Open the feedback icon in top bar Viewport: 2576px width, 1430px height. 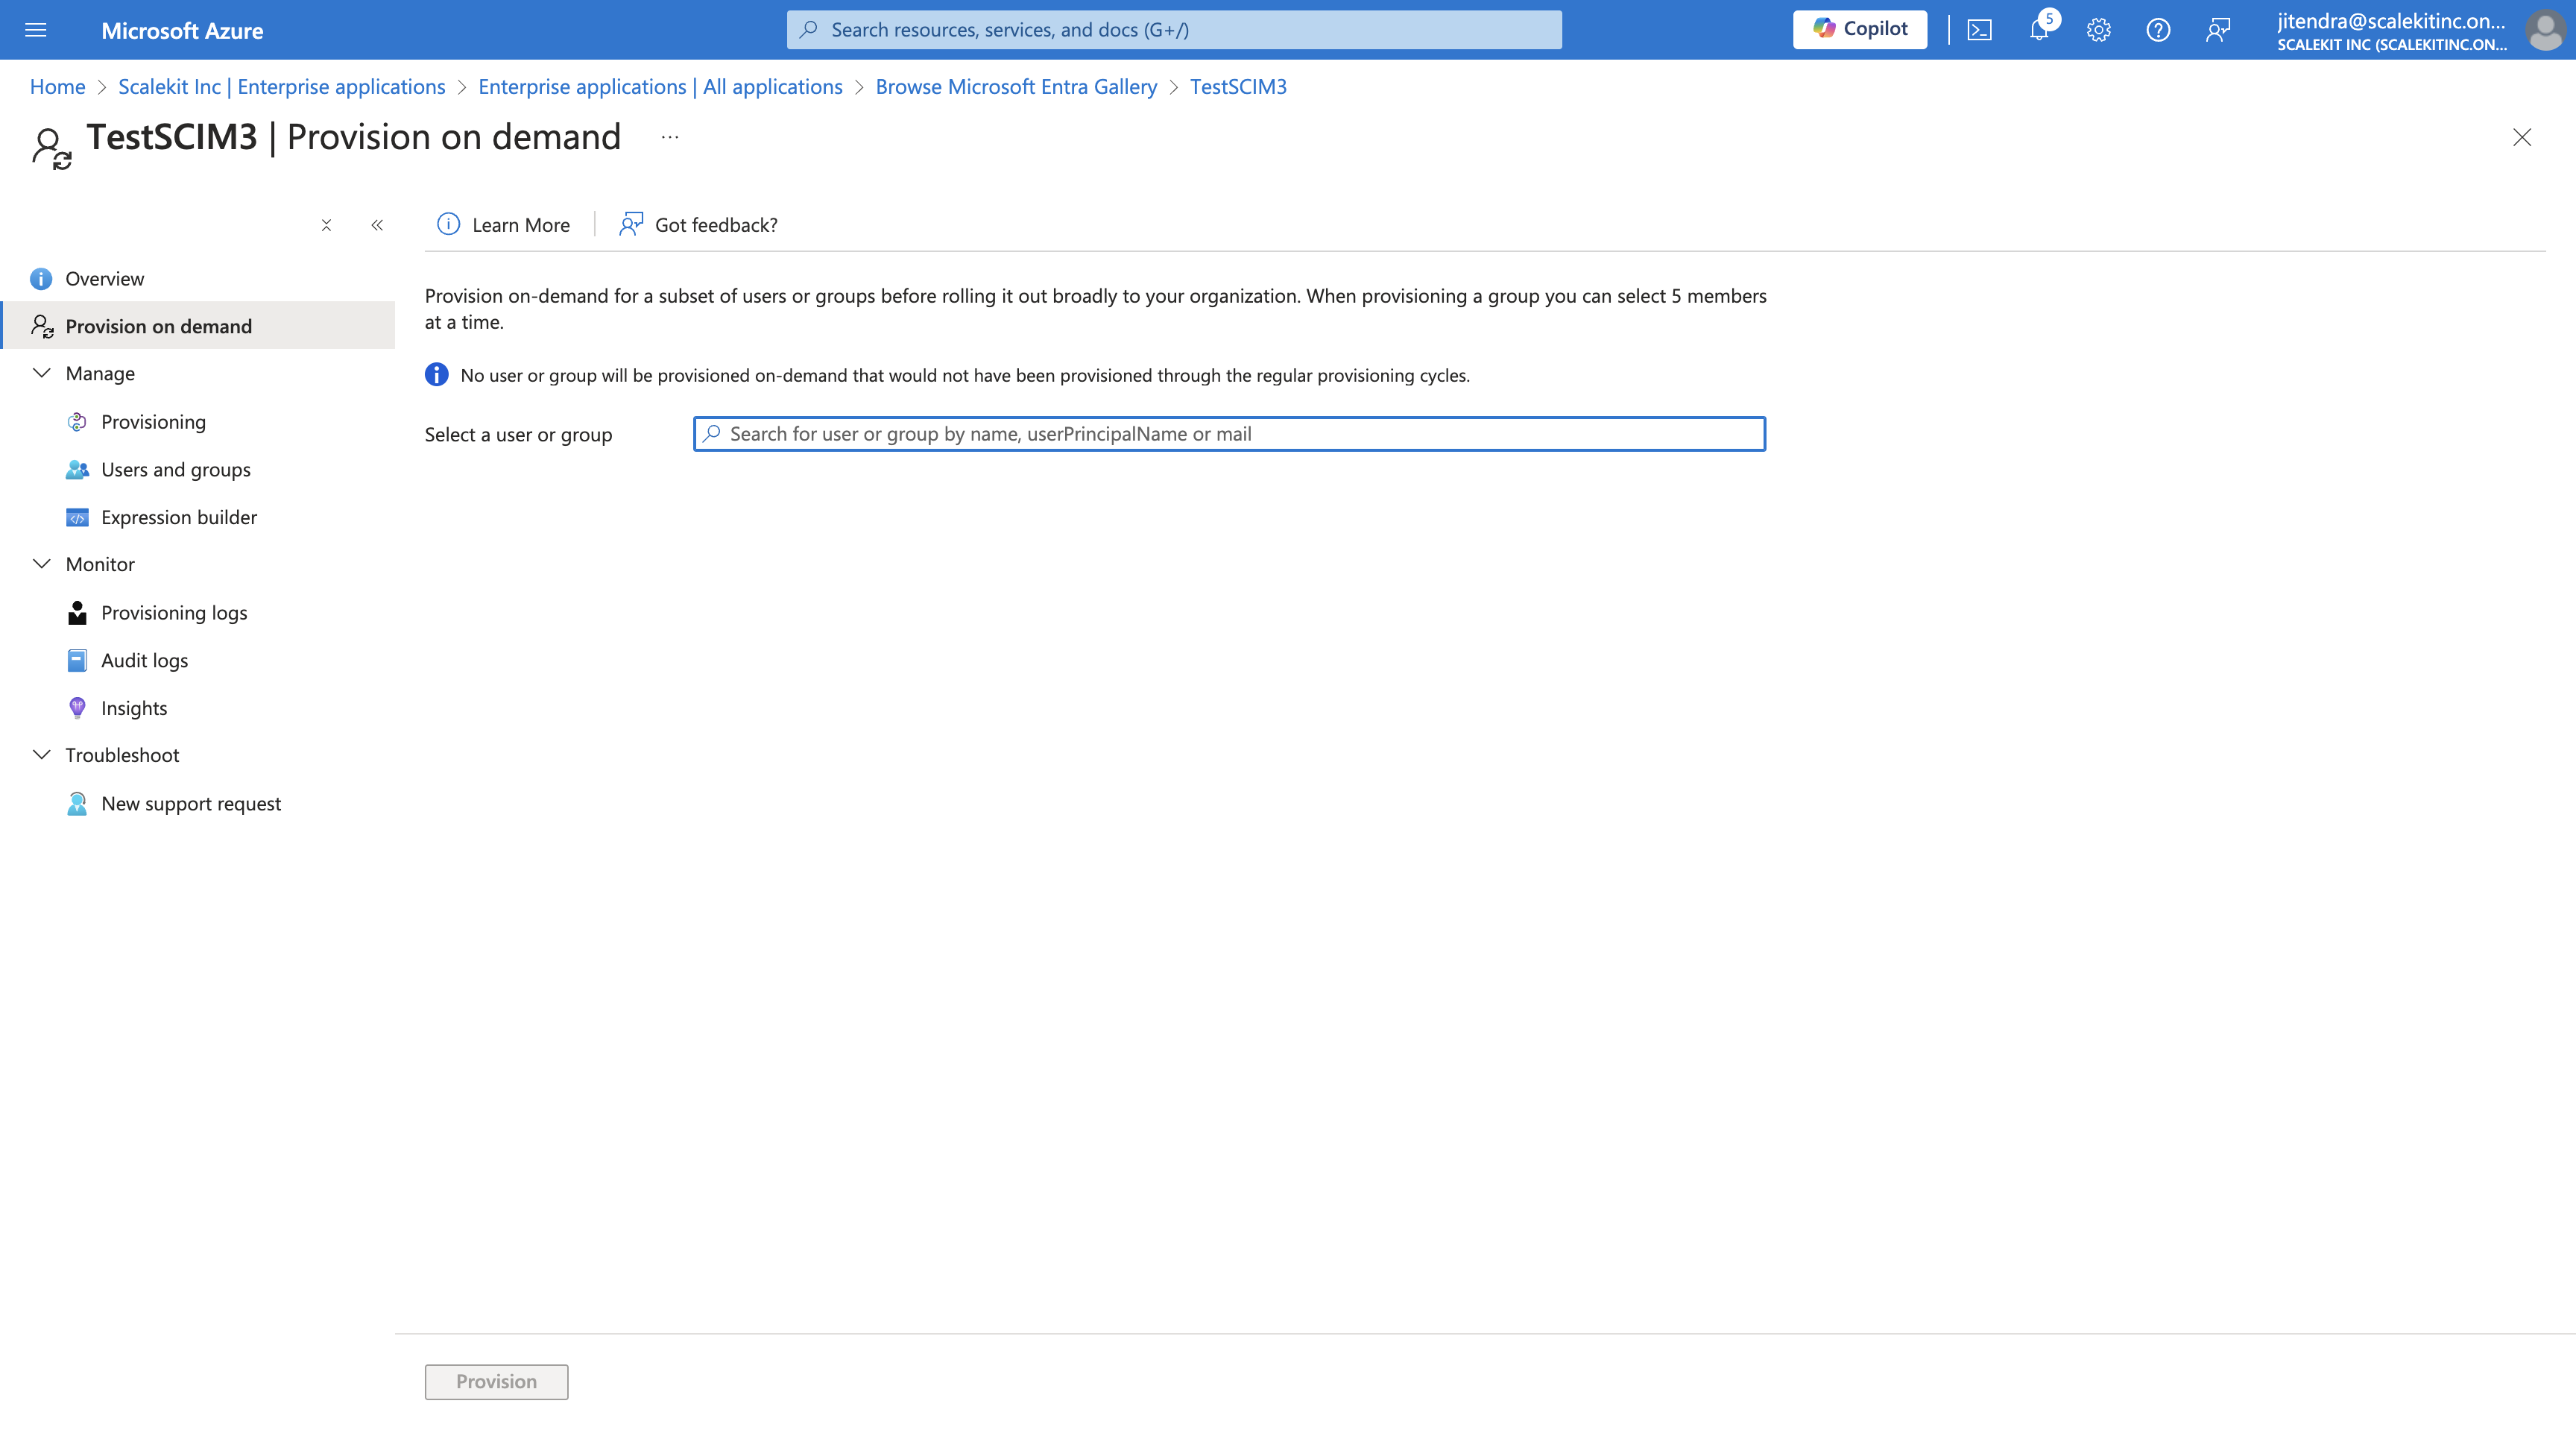[2218, 30]
